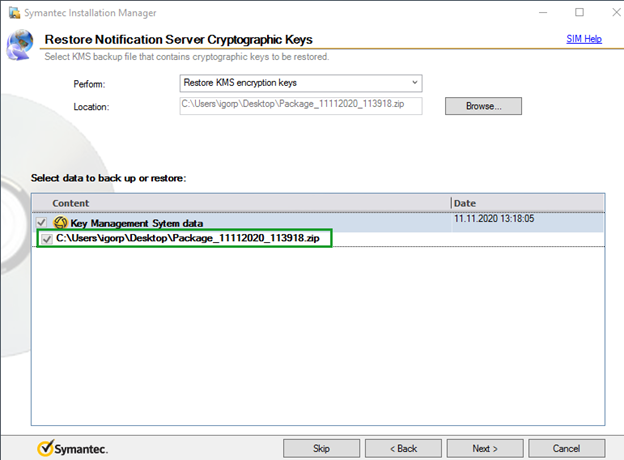Click the globe wizard icon beside the heading
The height and width of the screenshot is (460, 624).
coord(20,45)
